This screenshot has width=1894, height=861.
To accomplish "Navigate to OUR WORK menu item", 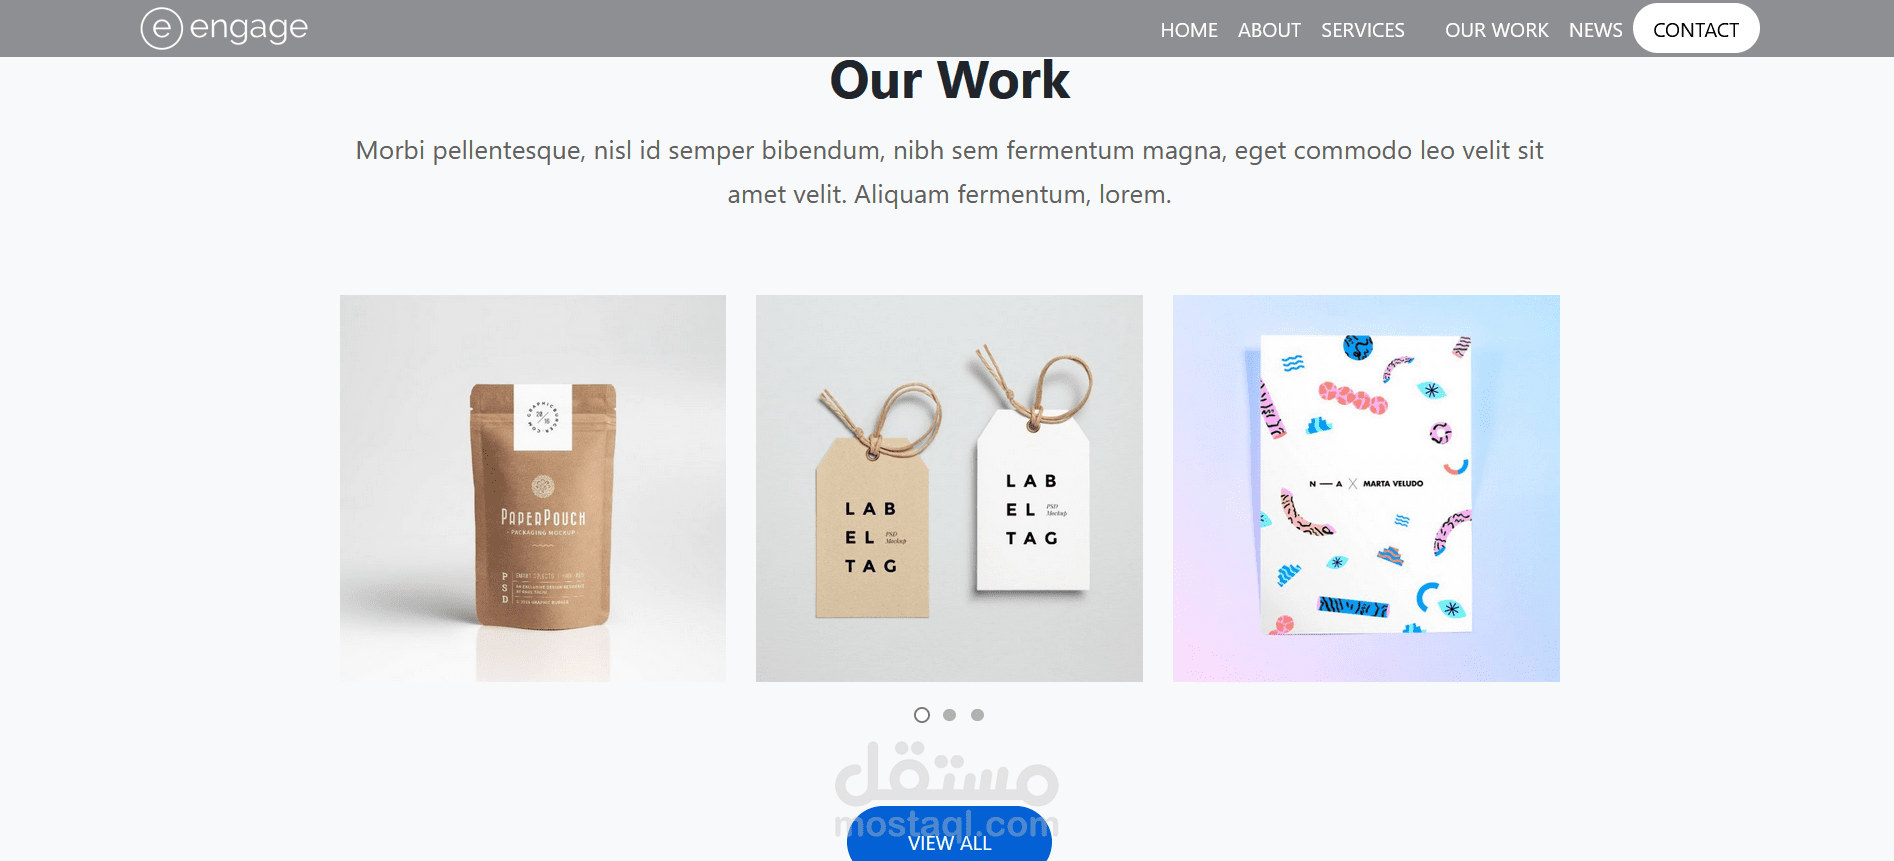I will tap(1496, 30).
